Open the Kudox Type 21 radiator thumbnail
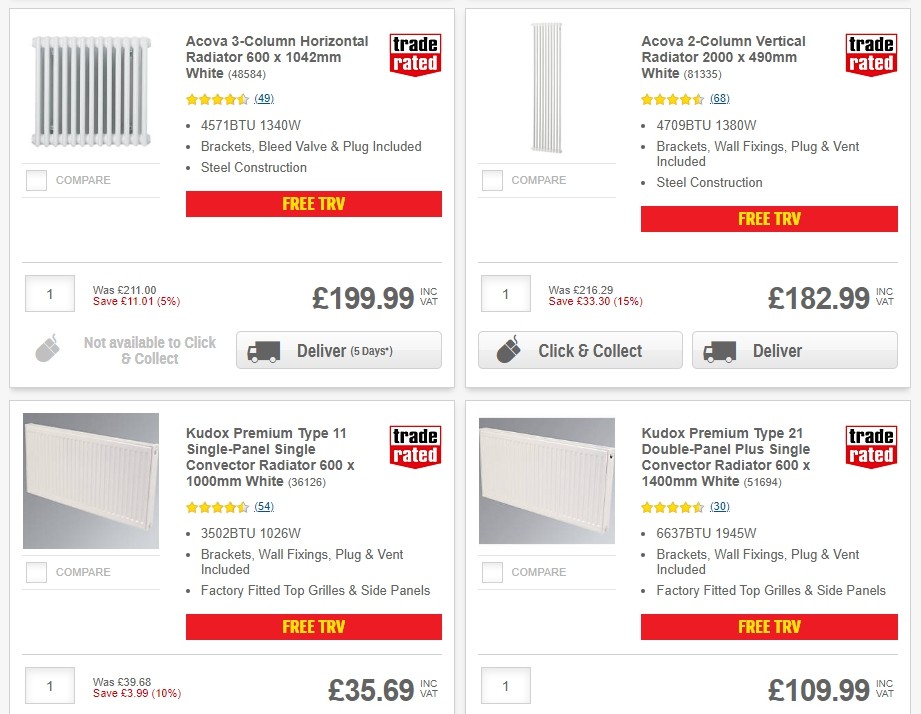This screenshot has width=921, height=714. (546, 480)
